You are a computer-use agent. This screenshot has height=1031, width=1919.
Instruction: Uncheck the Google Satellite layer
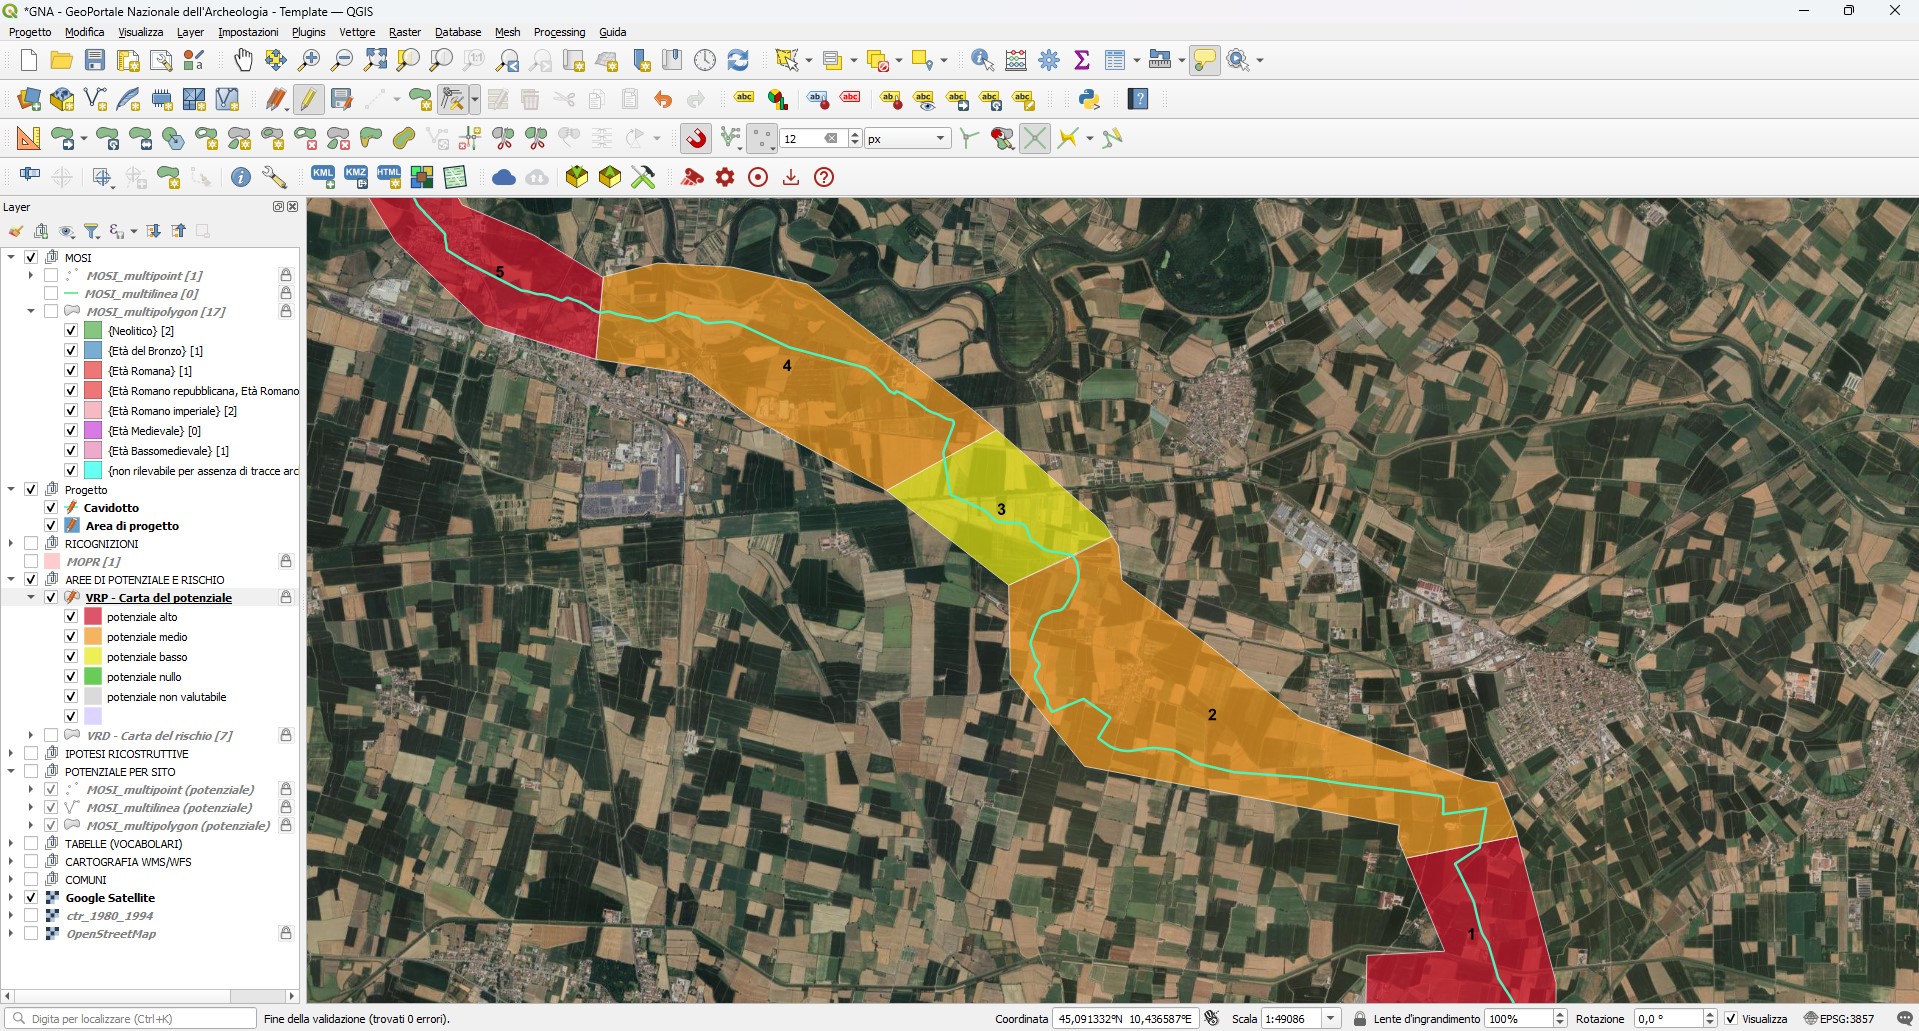tap(31, 898)
